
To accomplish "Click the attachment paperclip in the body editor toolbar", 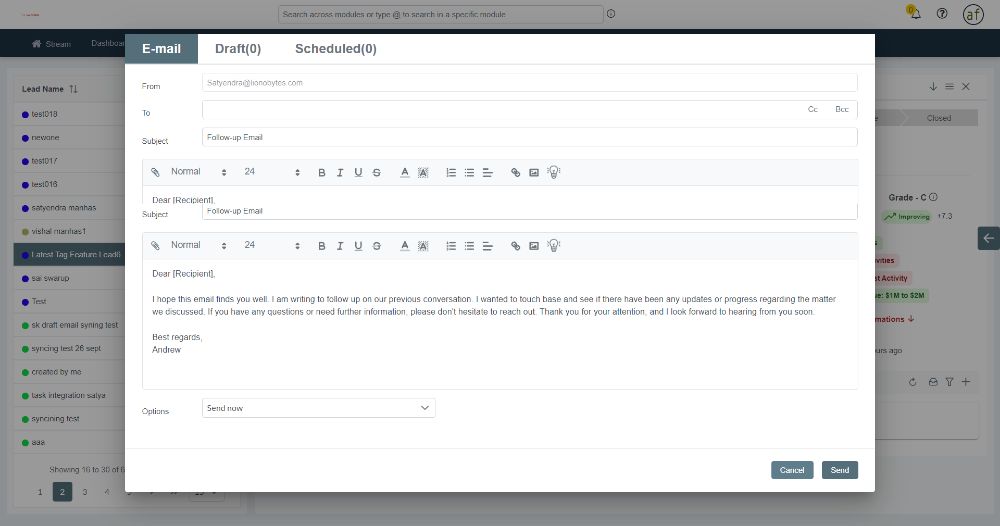I will [x=155, y=245].
